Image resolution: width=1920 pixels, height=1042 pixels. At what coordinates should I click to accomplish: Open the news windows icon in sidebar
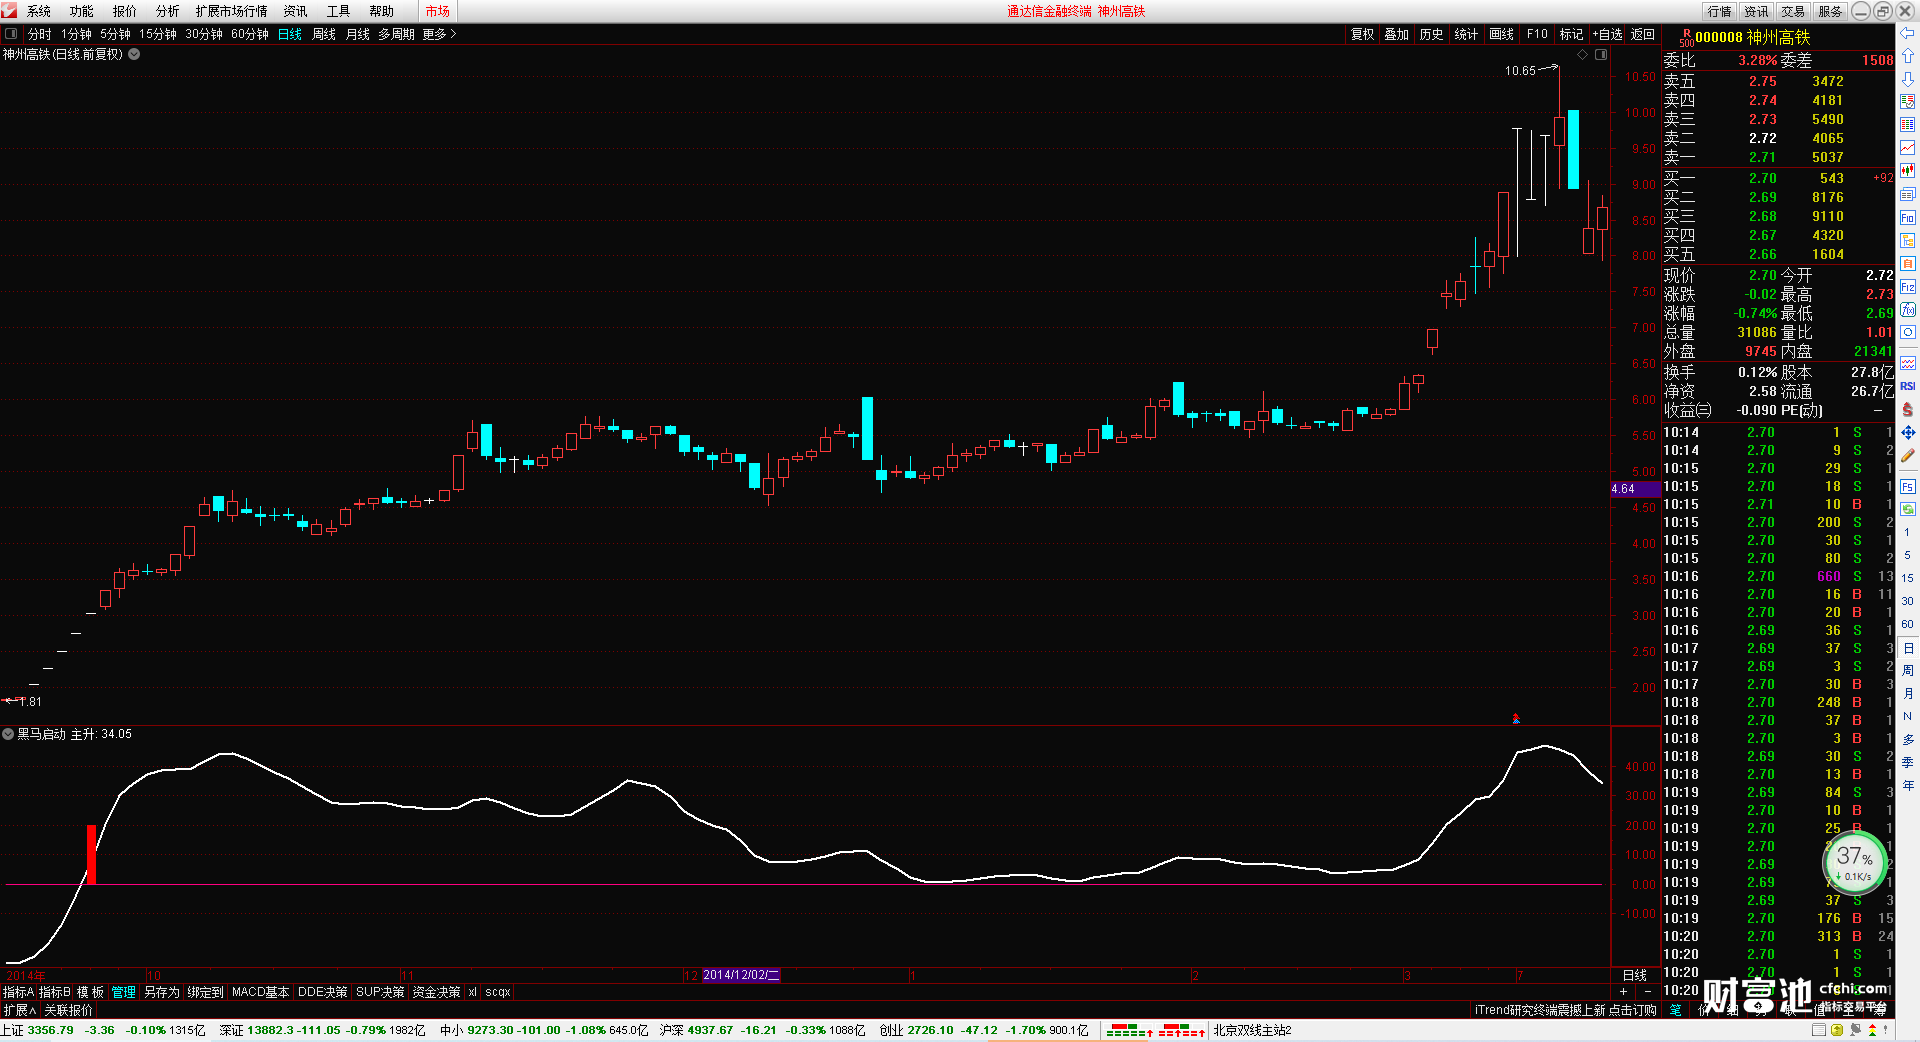click(1908, 194)
